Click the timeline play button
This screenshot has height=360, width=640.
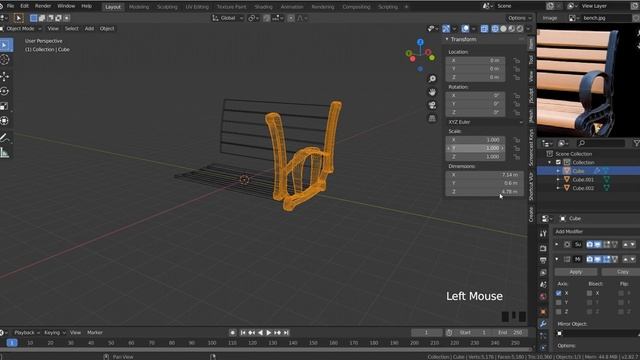pyautogui.click(x=269, y=333)
